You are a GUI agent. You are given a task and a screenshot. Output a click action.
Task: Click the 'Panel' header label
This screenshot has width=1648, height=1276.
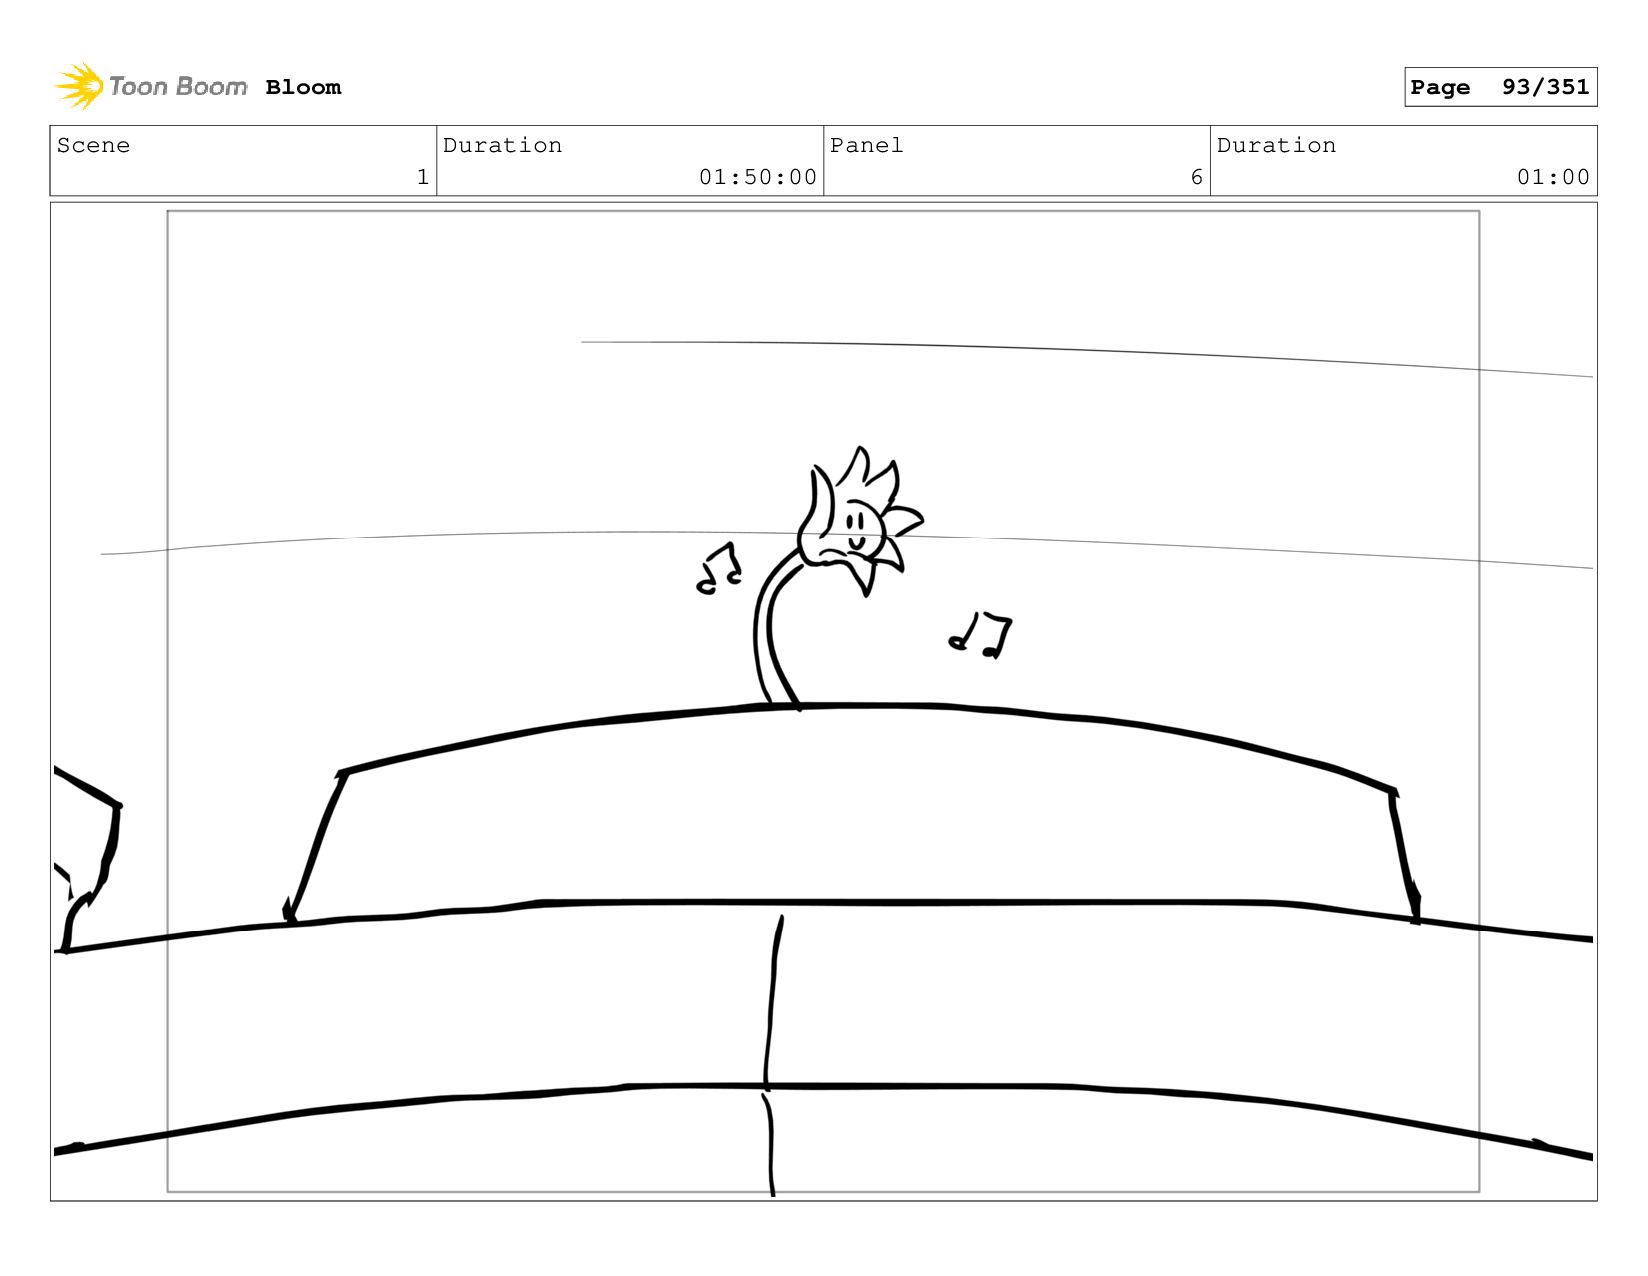pyautogui.click(x=867, y=146)
